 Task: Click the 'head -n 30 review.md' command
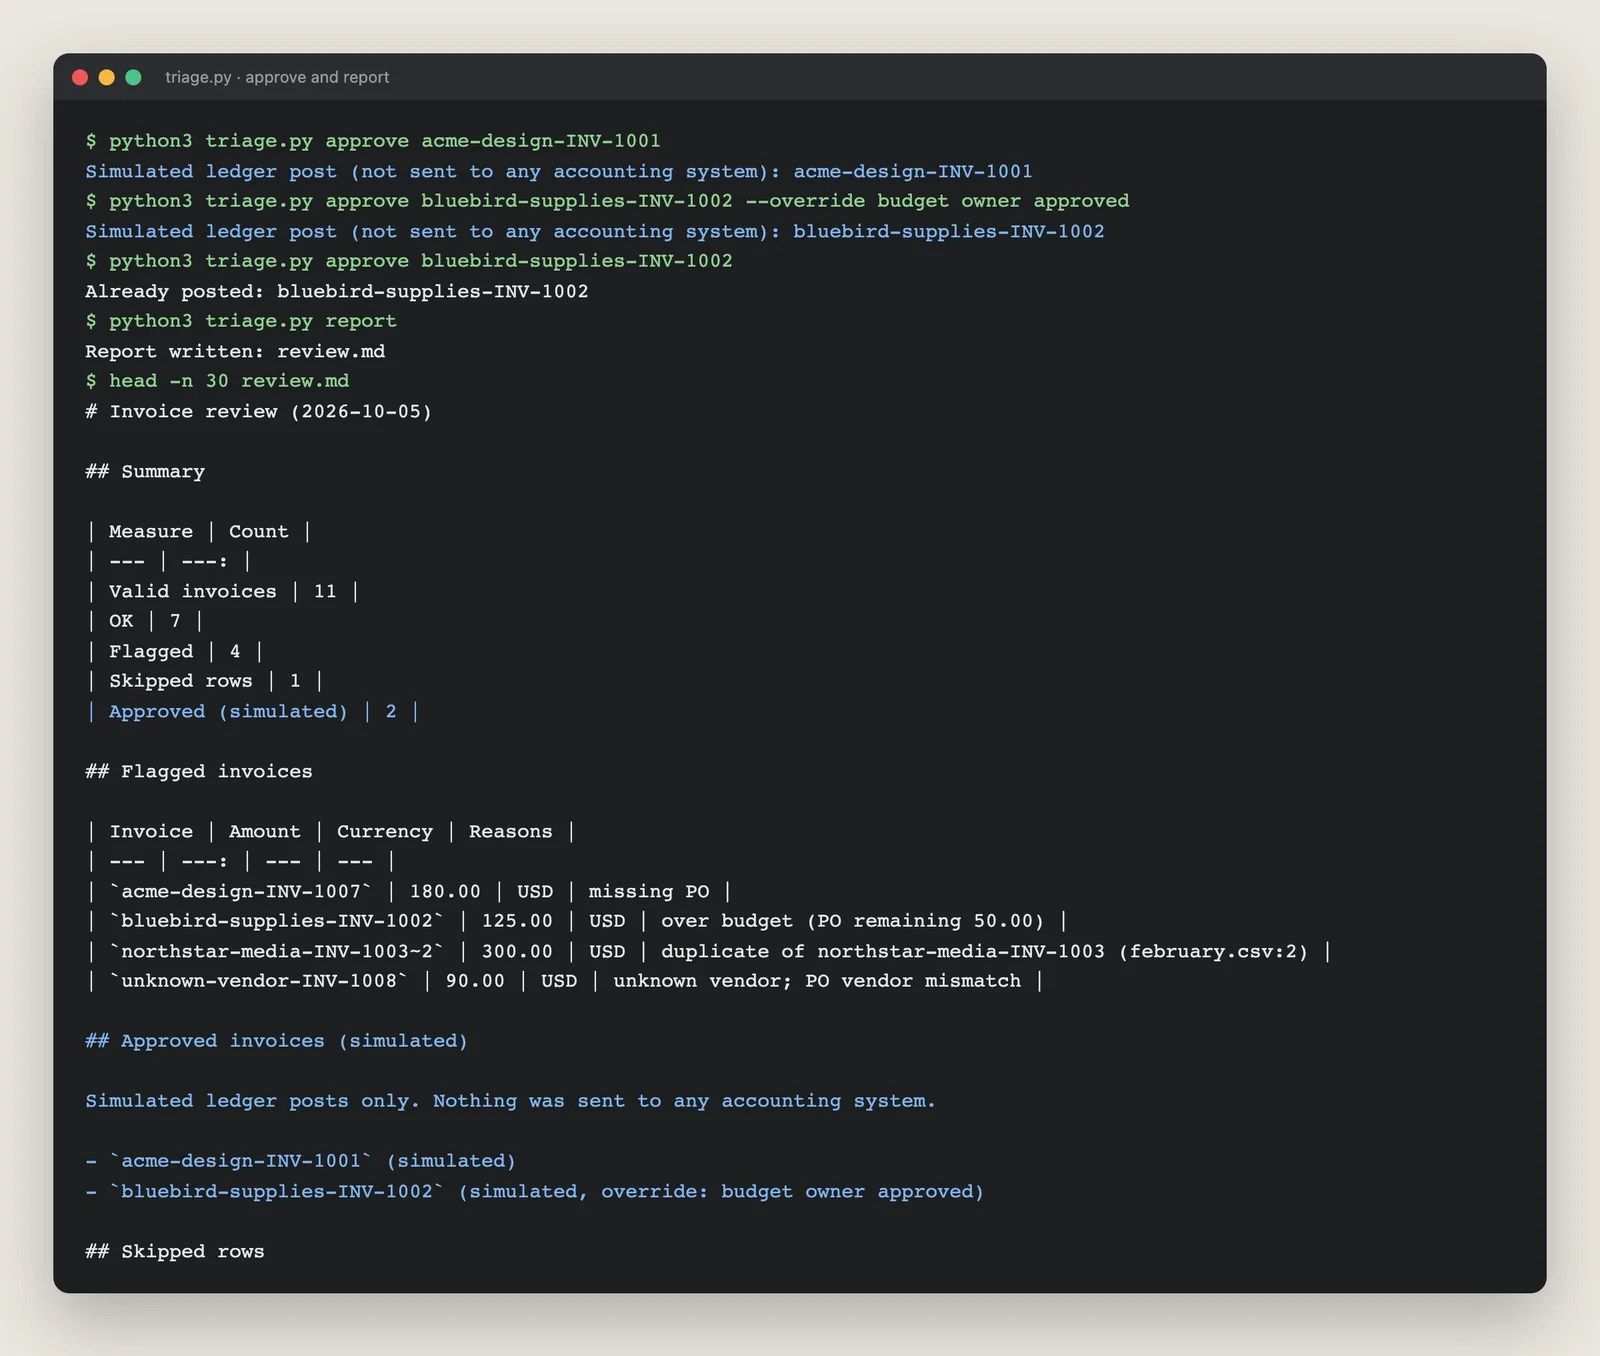(229, 381)
